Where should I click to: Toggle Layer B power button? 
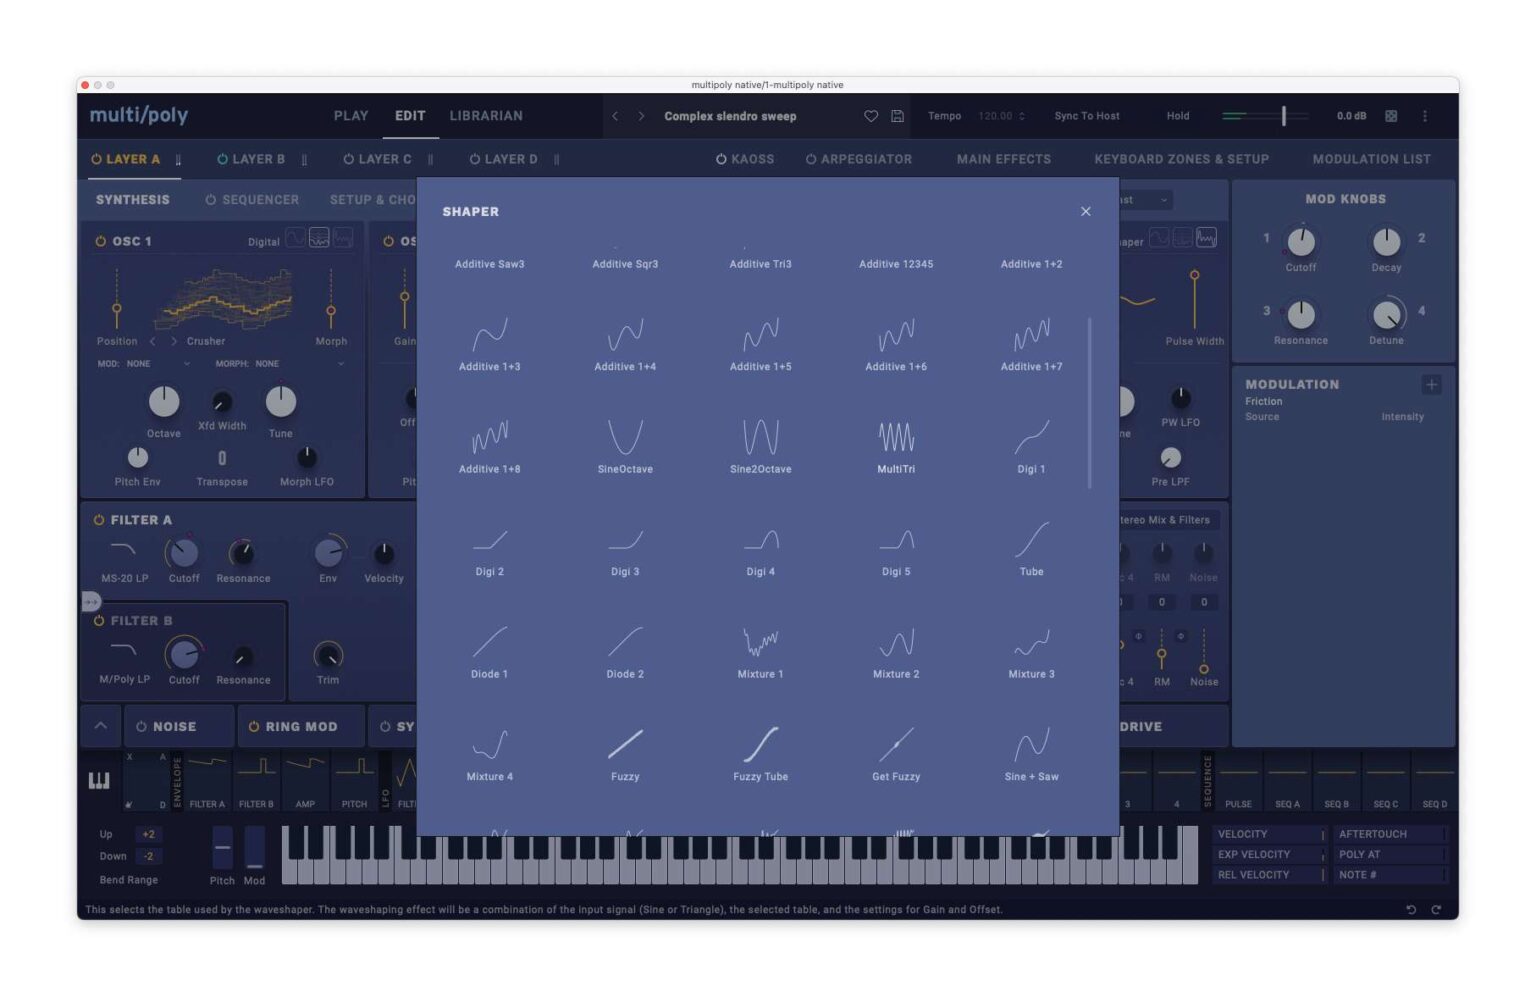(222, 159)
